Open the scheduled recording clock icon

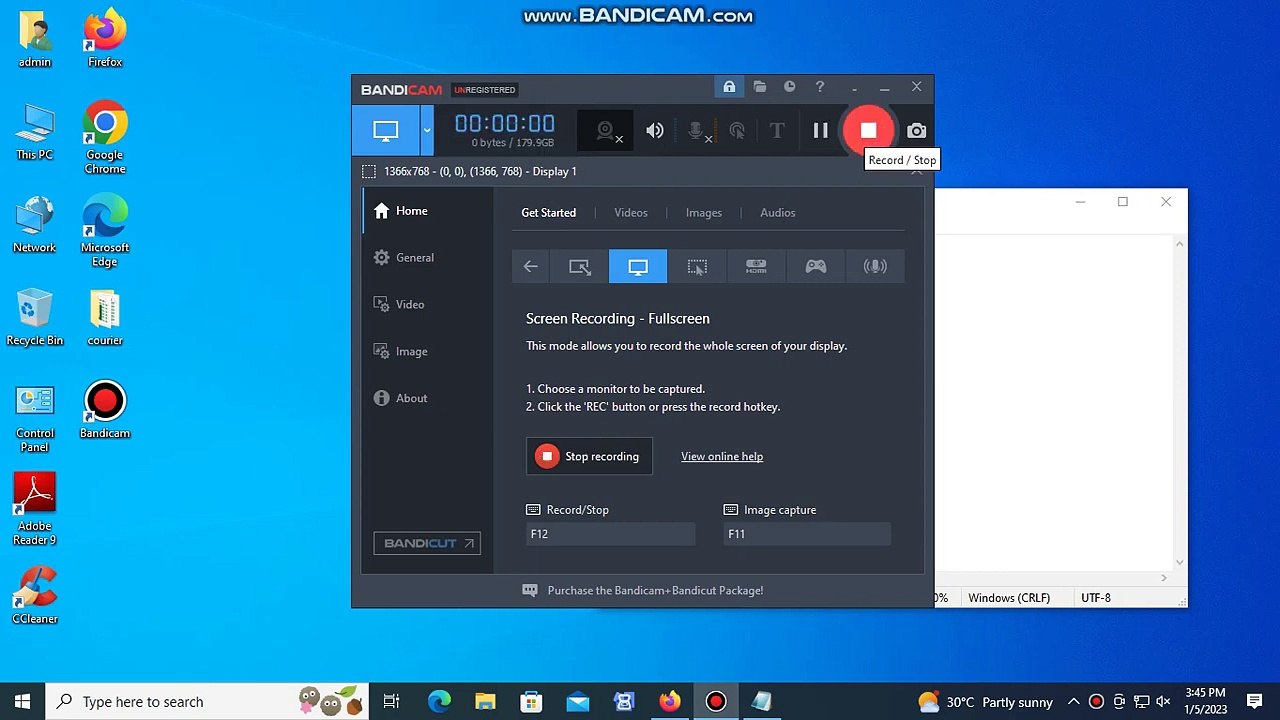790,87
